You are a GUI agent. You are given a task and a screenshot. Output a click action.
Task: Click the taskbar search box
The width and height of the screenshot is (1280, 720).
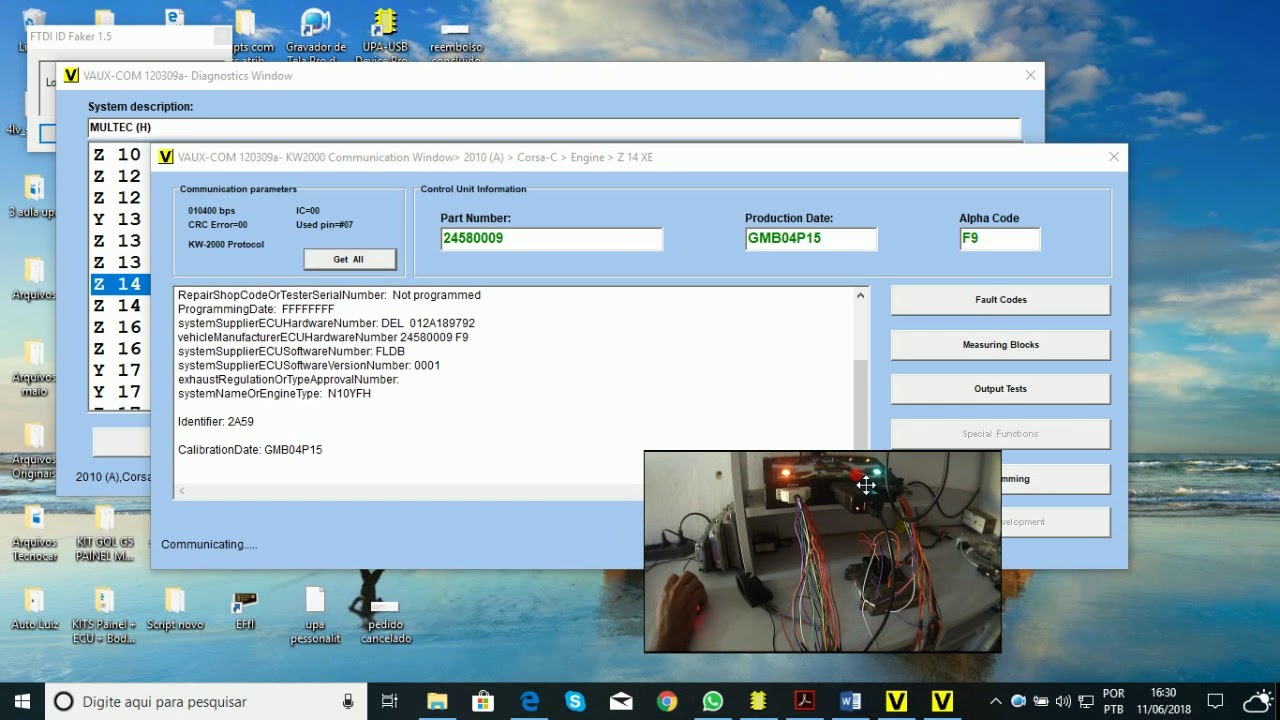206,701
